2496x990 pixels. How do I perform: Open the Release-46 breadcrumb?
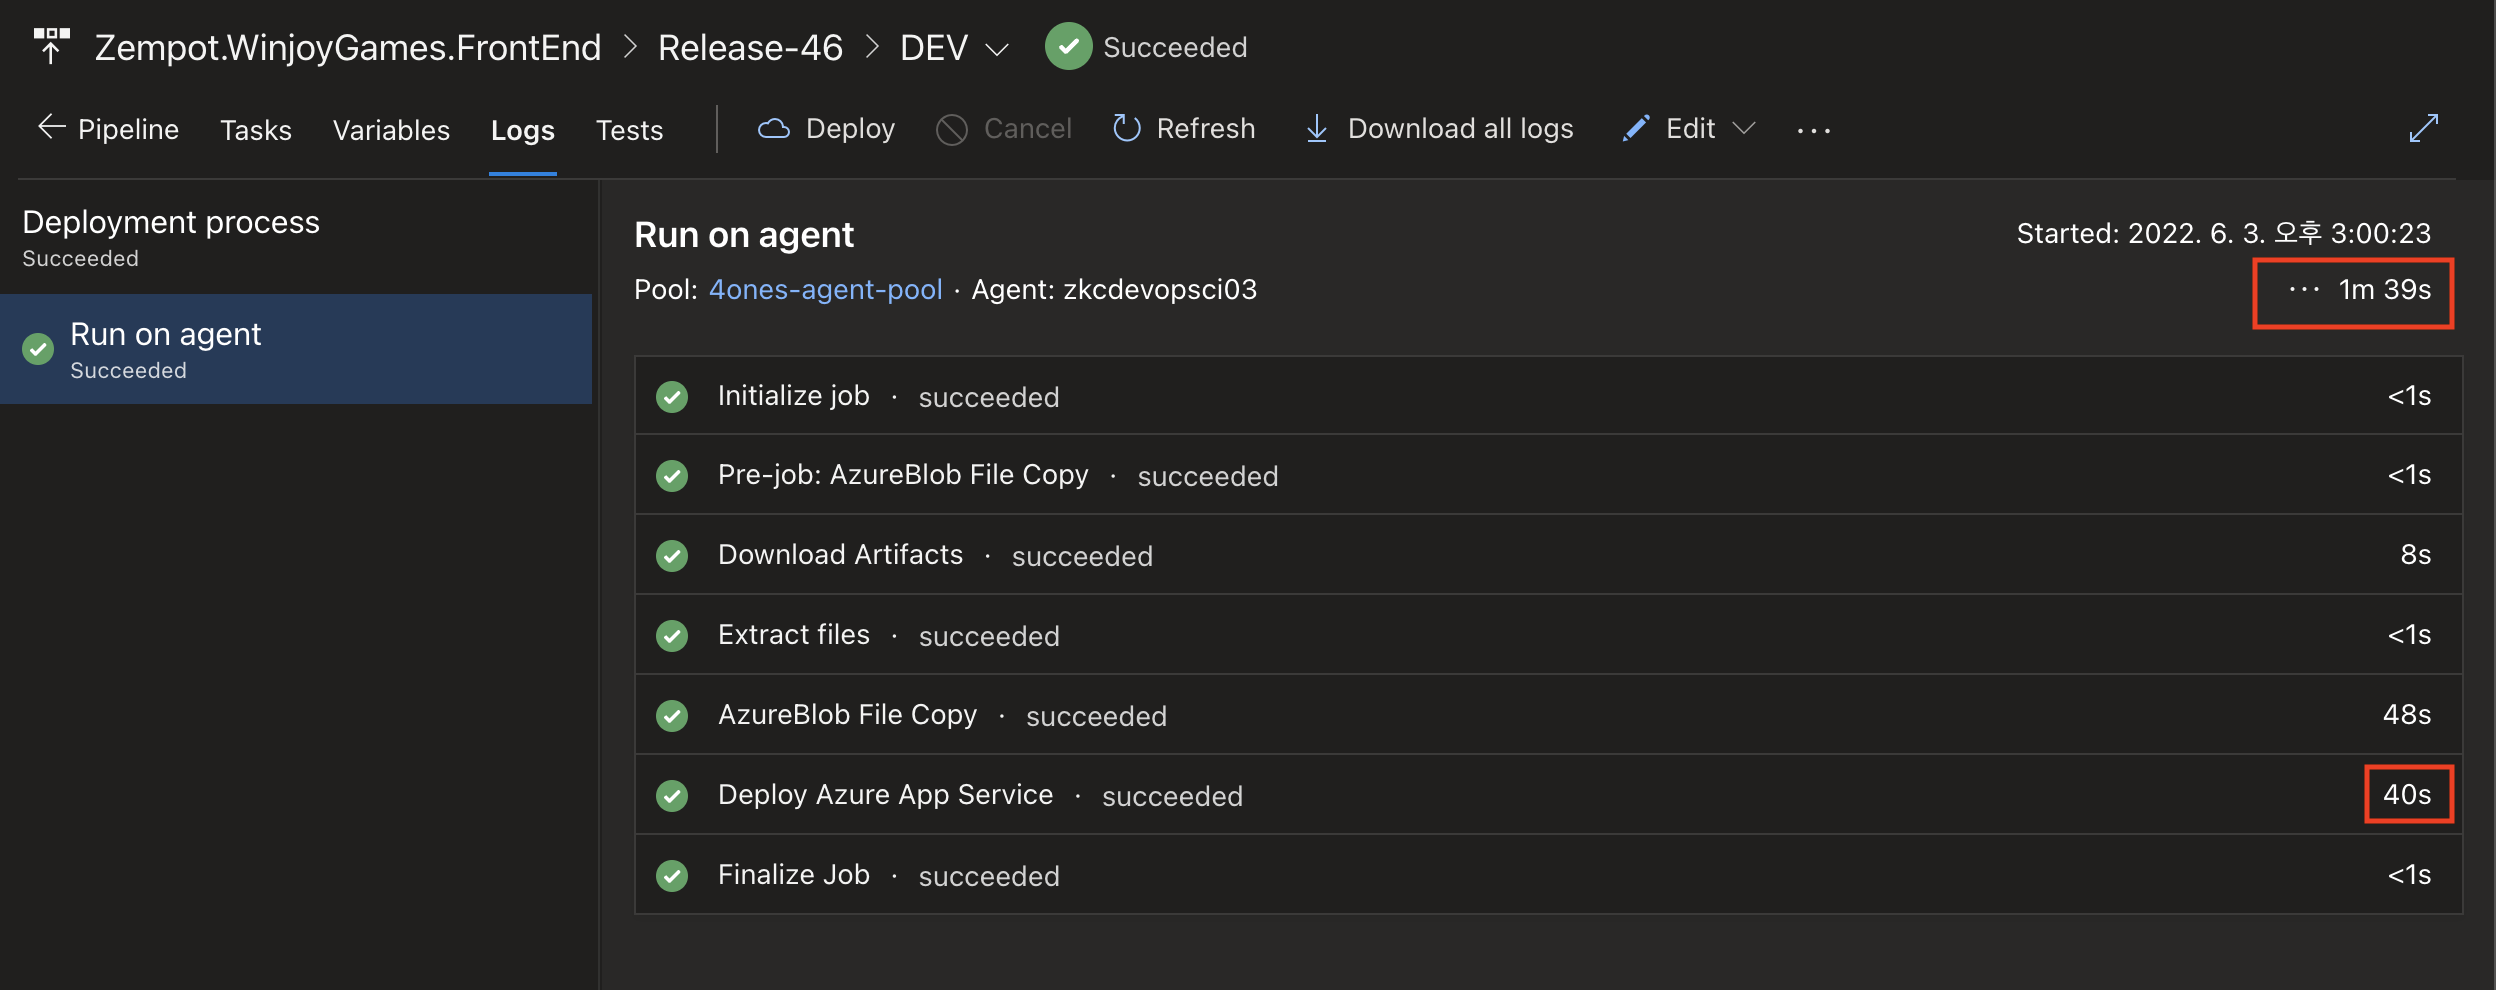tap(750, 47)
